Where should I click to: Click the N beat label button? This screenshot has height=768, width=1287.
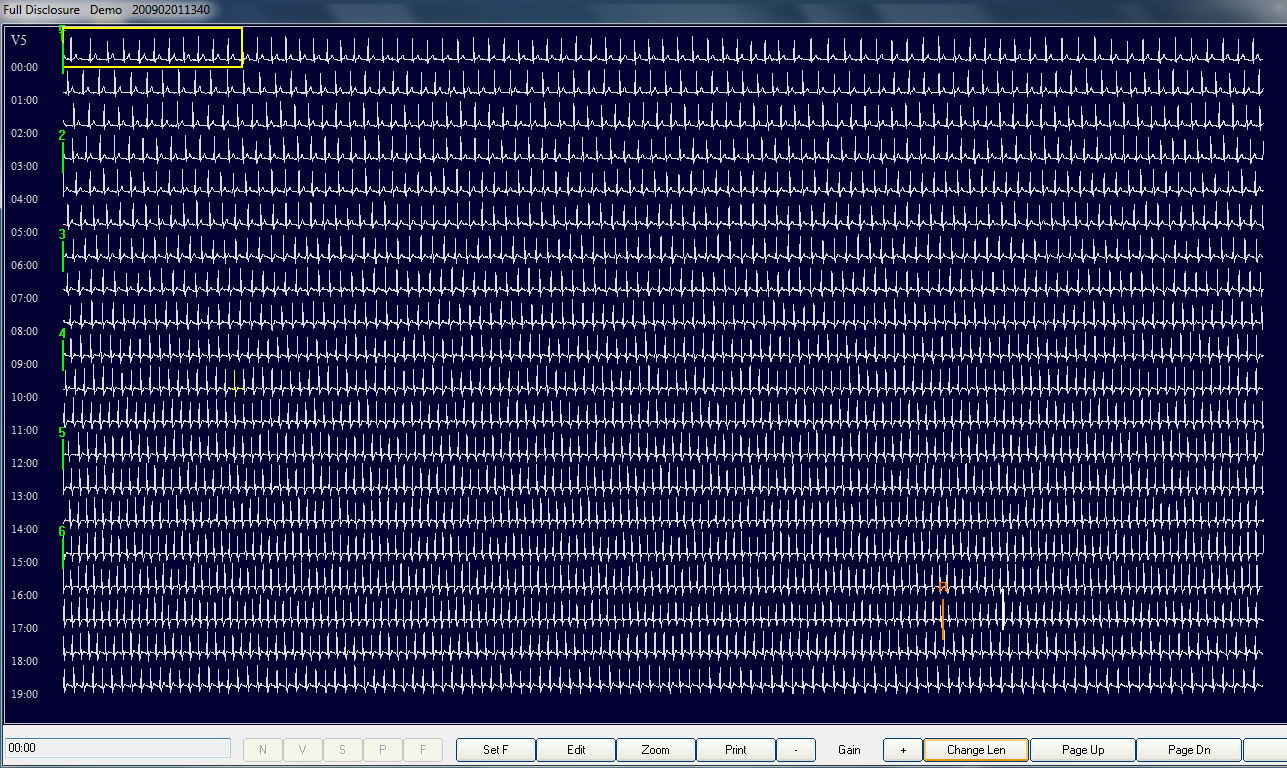tap(263, 750)
